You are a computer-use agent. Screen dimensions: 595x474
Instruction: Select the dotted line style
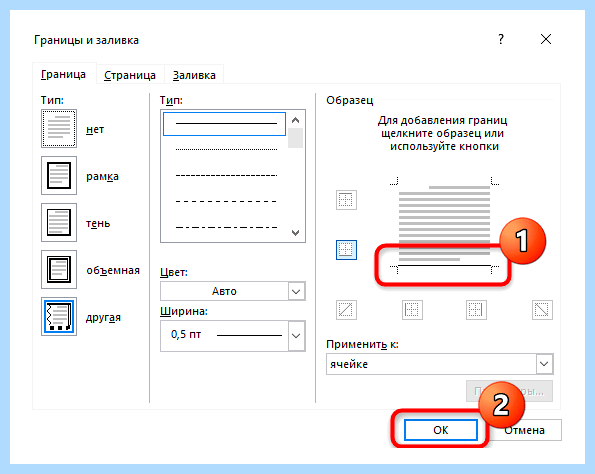click(x=224, y=150)
